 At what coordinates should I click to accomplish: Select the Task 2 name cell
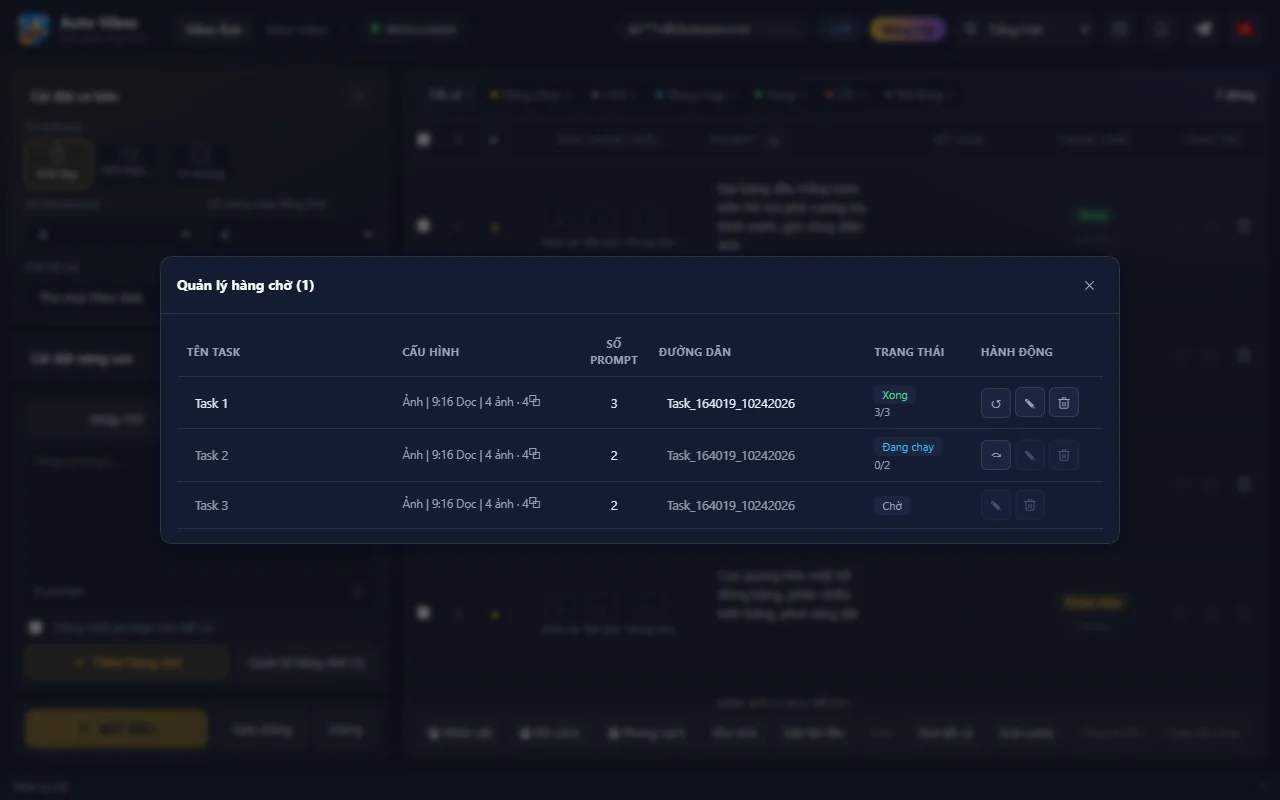tap(211, 455)
